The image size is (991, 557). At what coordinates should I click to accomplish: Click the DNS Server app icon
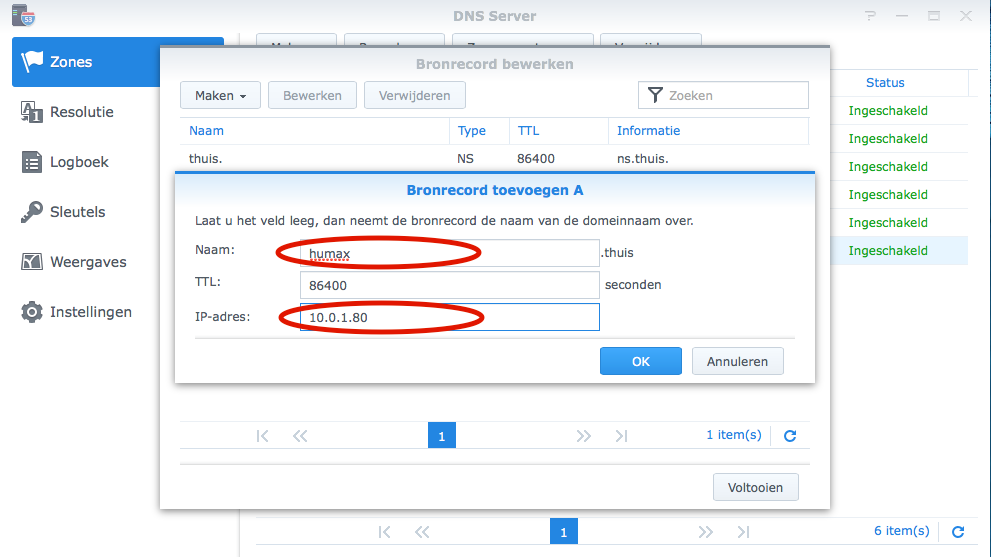(23, 16)
